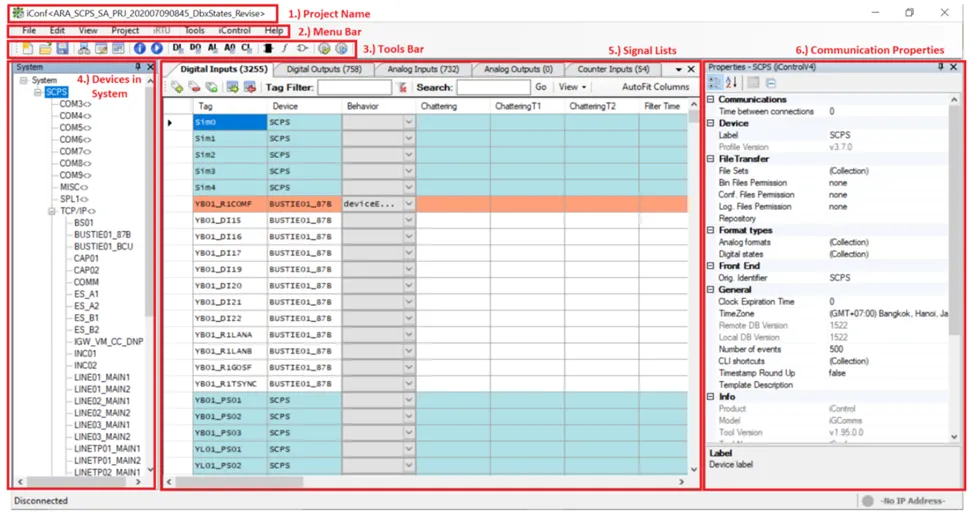The image size is (975, 515).
Task: Collapse the System root tree node
Action: click(24, 80)
